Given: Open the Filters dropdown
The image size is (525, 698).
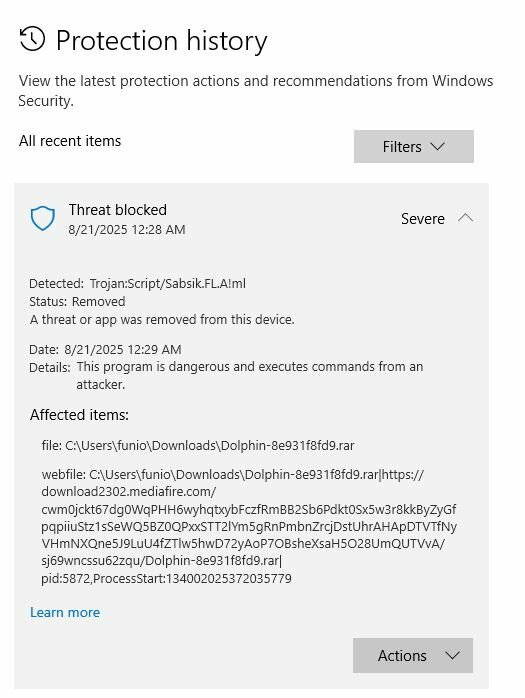Looking at the screenshot, I should click(414, 146).
